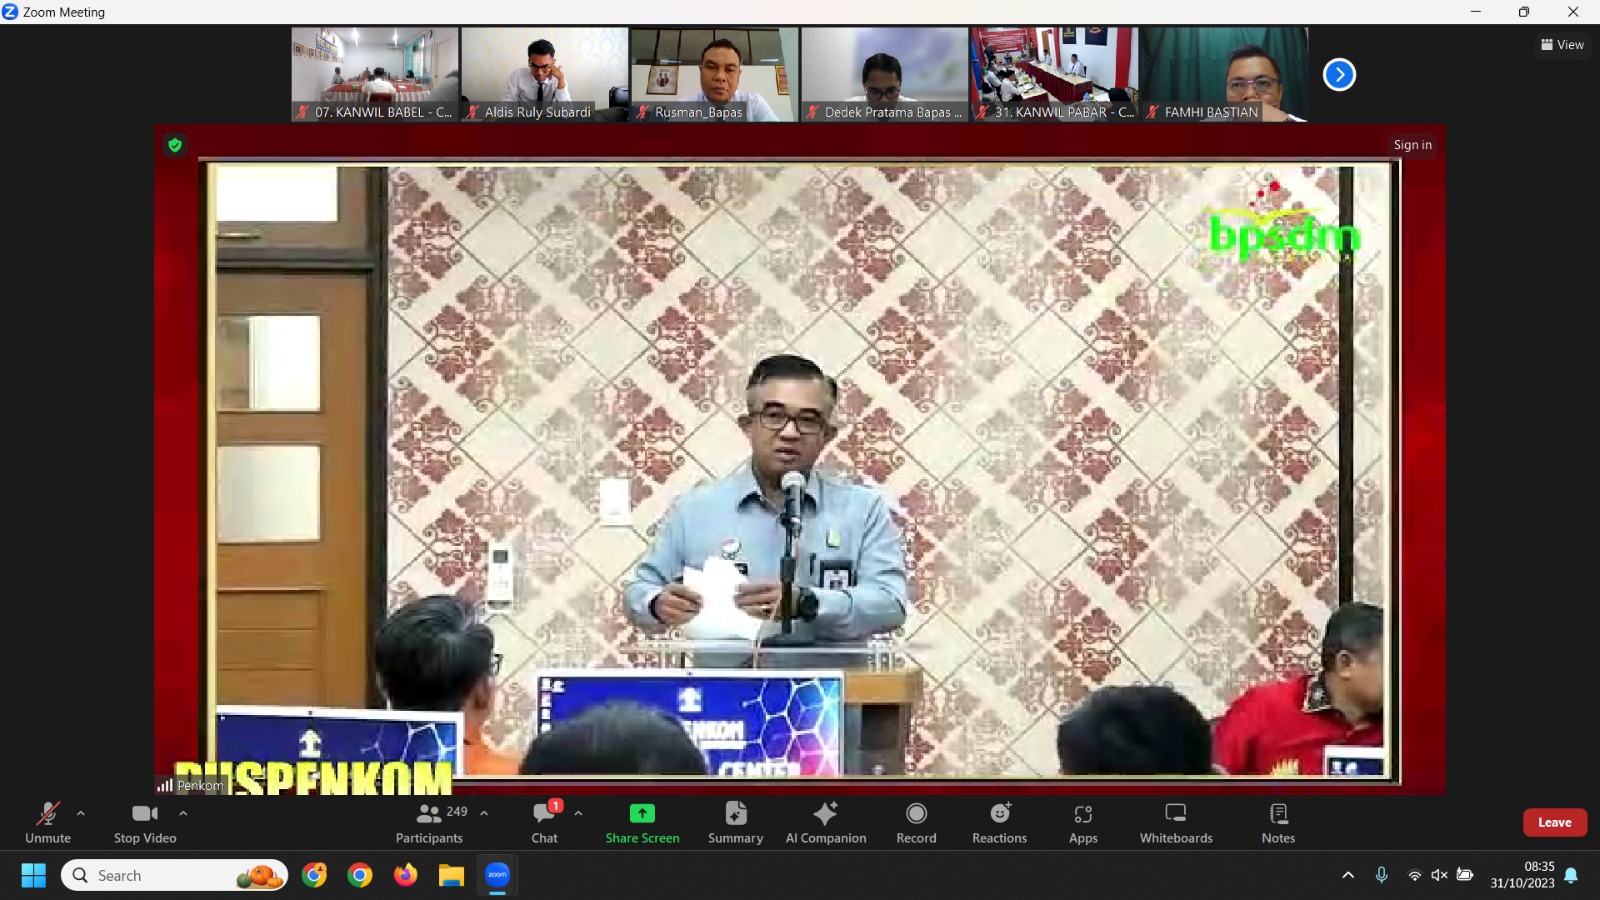Open the AI Companion panel
Image resolution: width=1600 pixels, height=900 pixels.
point(825,822)
